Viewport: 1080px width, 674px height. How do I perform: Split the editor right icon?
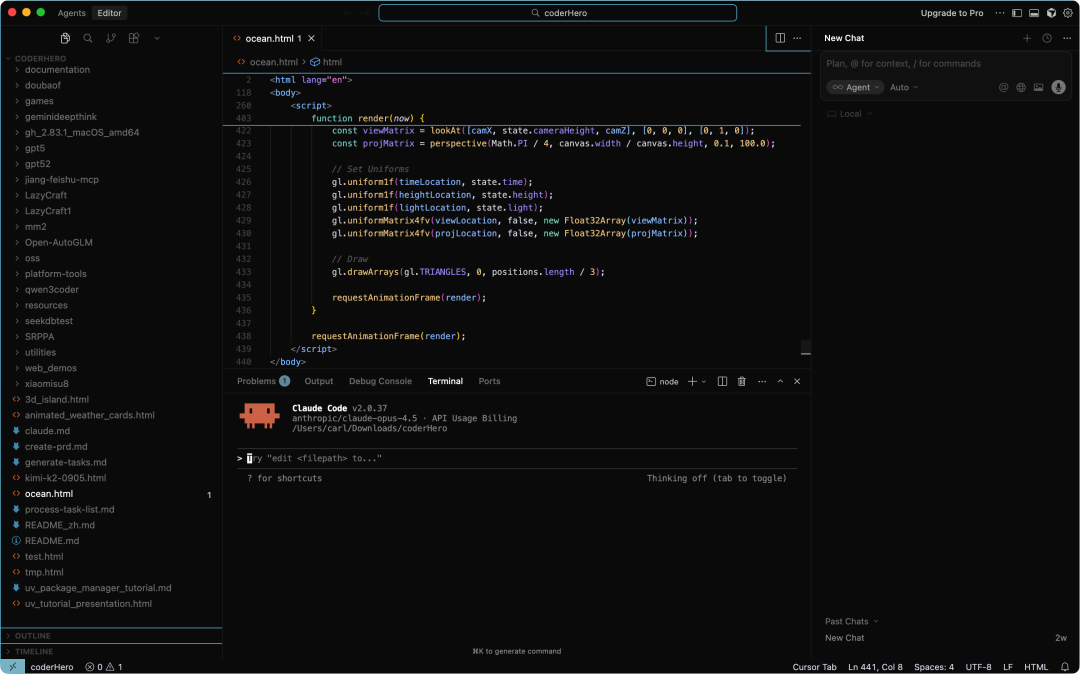[x=780, y=38]
